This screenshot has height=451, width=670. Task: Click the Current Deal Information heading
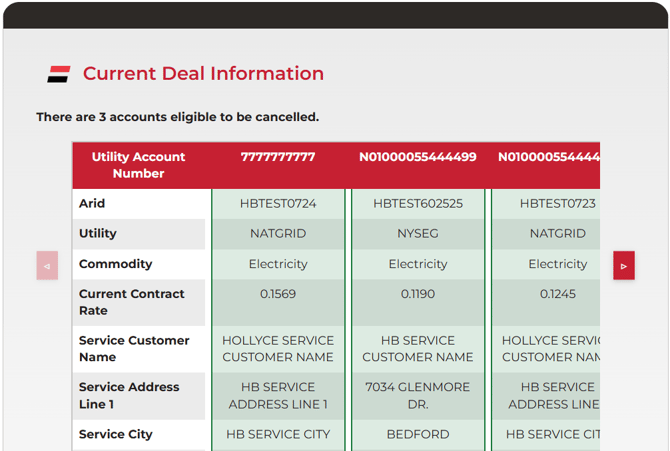click(x=203, y=74)
